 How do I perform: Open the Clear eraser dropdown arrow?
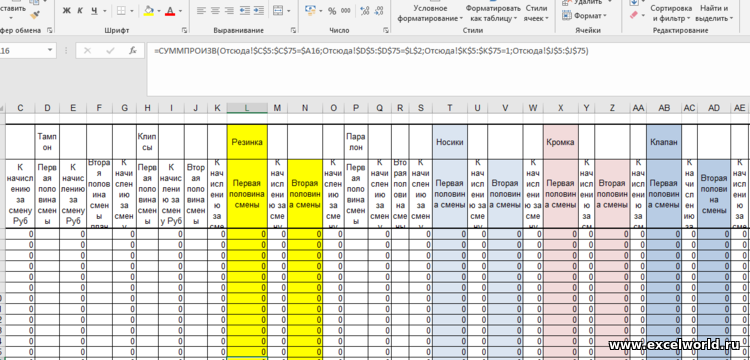(643, 16)
